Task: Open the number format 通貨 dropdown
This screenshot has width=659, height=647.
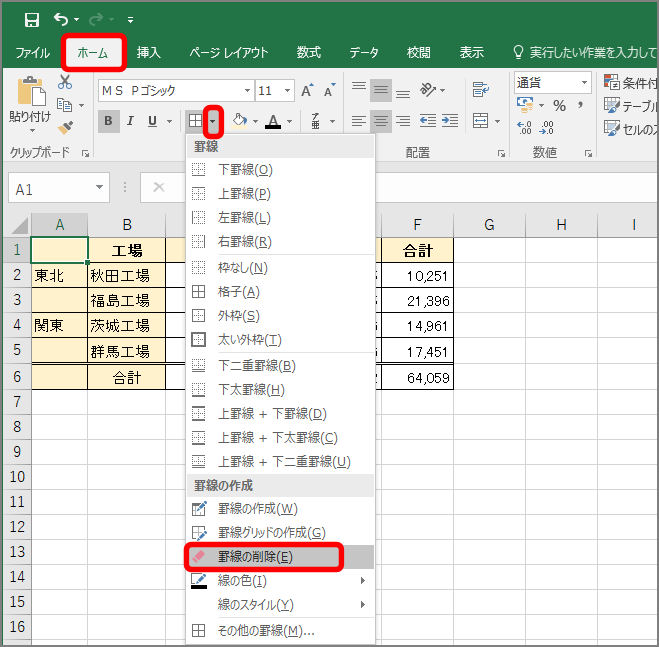Action: point(584,82)
